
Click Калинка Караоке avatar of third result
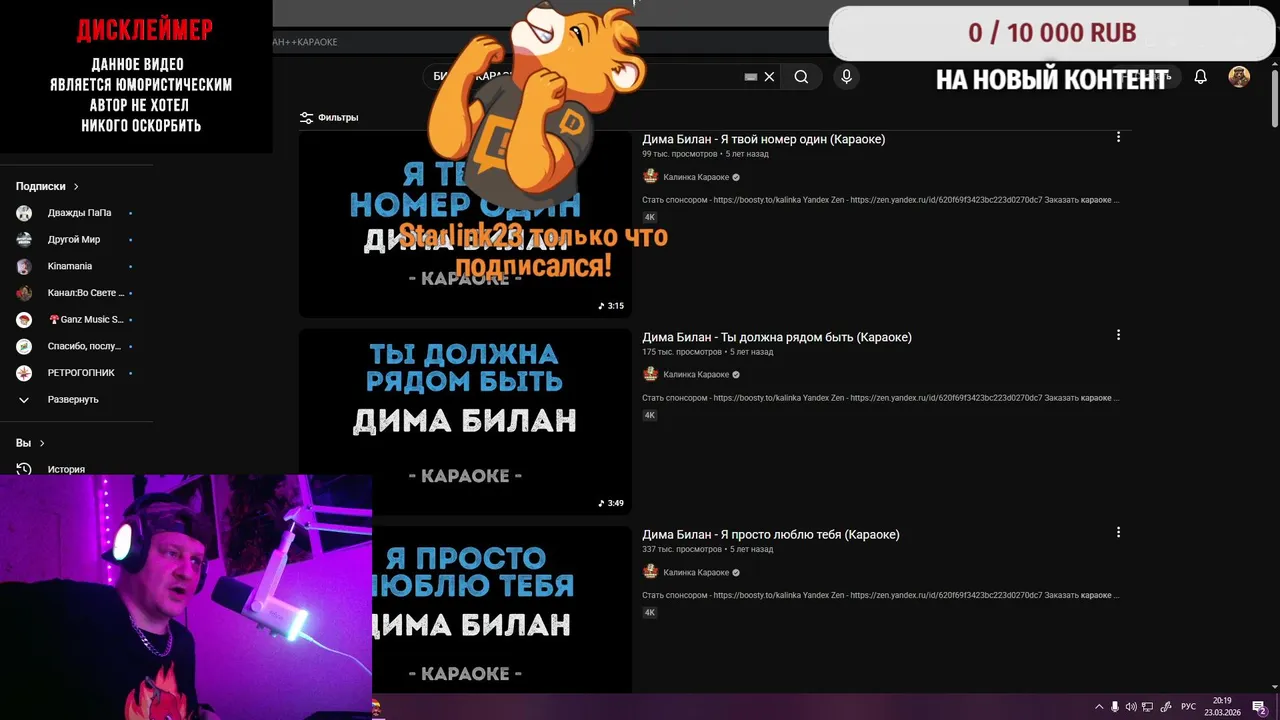coord(650,572)
